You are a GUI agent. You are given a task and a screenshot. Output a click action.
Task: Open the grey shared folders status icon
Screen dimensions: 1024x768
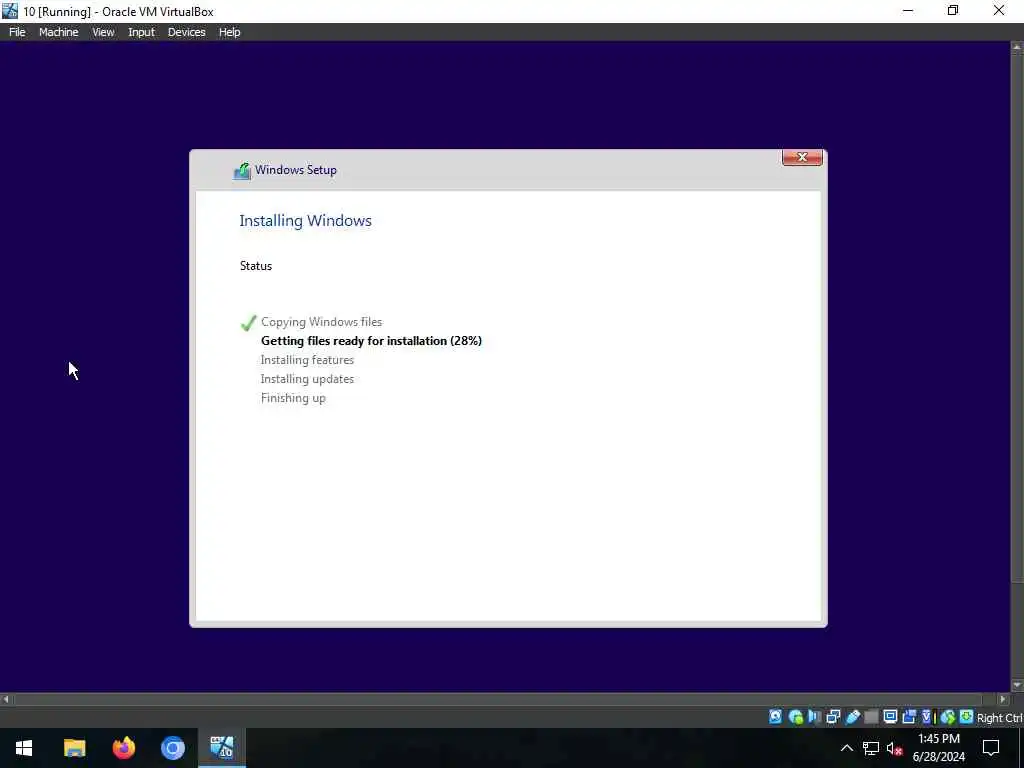[x=871, y=717]
